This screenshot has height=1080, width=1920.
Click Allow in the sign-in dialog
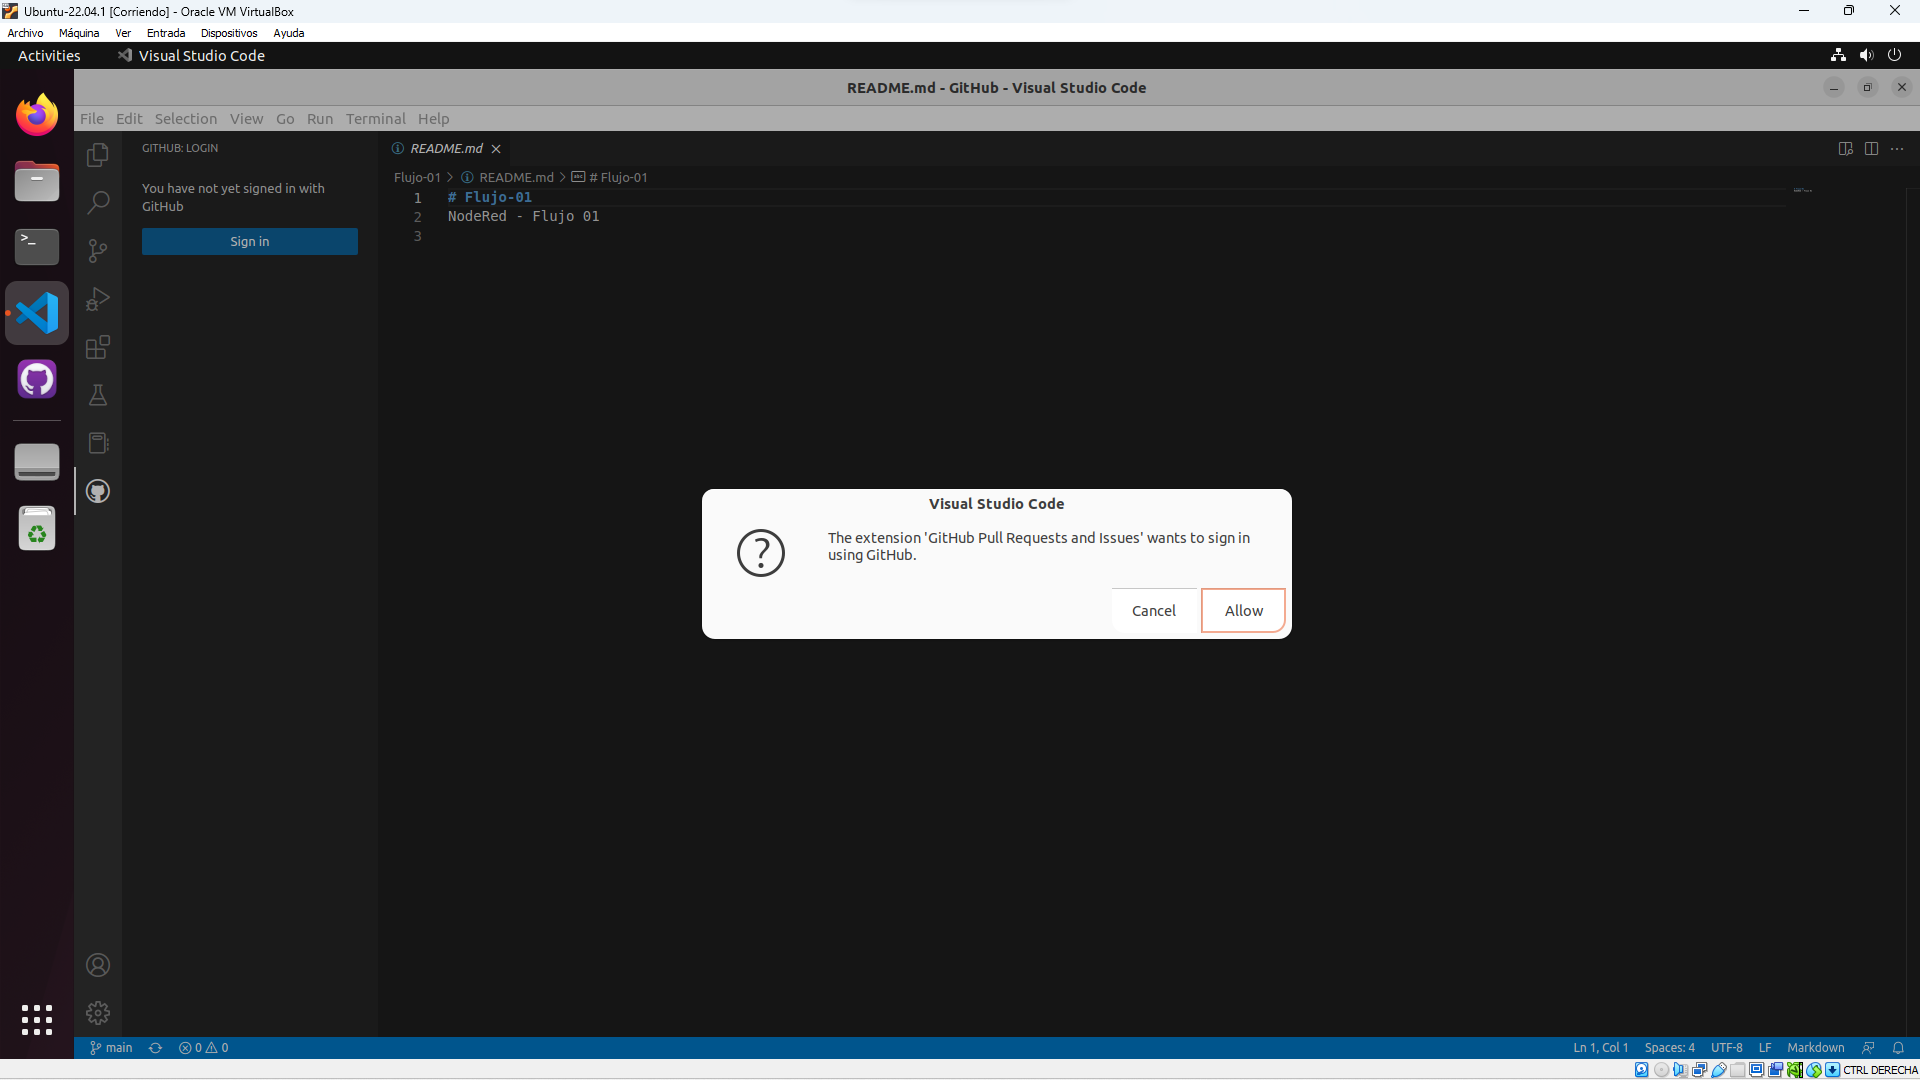(1243, 610)
